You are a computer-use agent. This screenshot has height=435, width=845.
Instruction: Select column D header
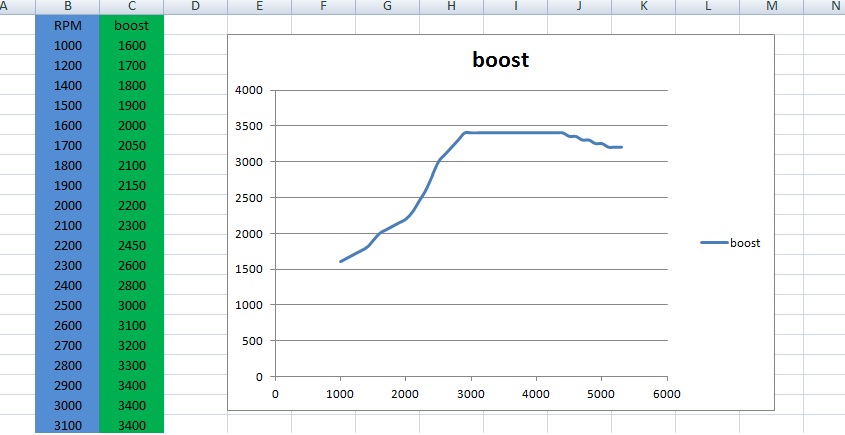[x=195, y=6]
